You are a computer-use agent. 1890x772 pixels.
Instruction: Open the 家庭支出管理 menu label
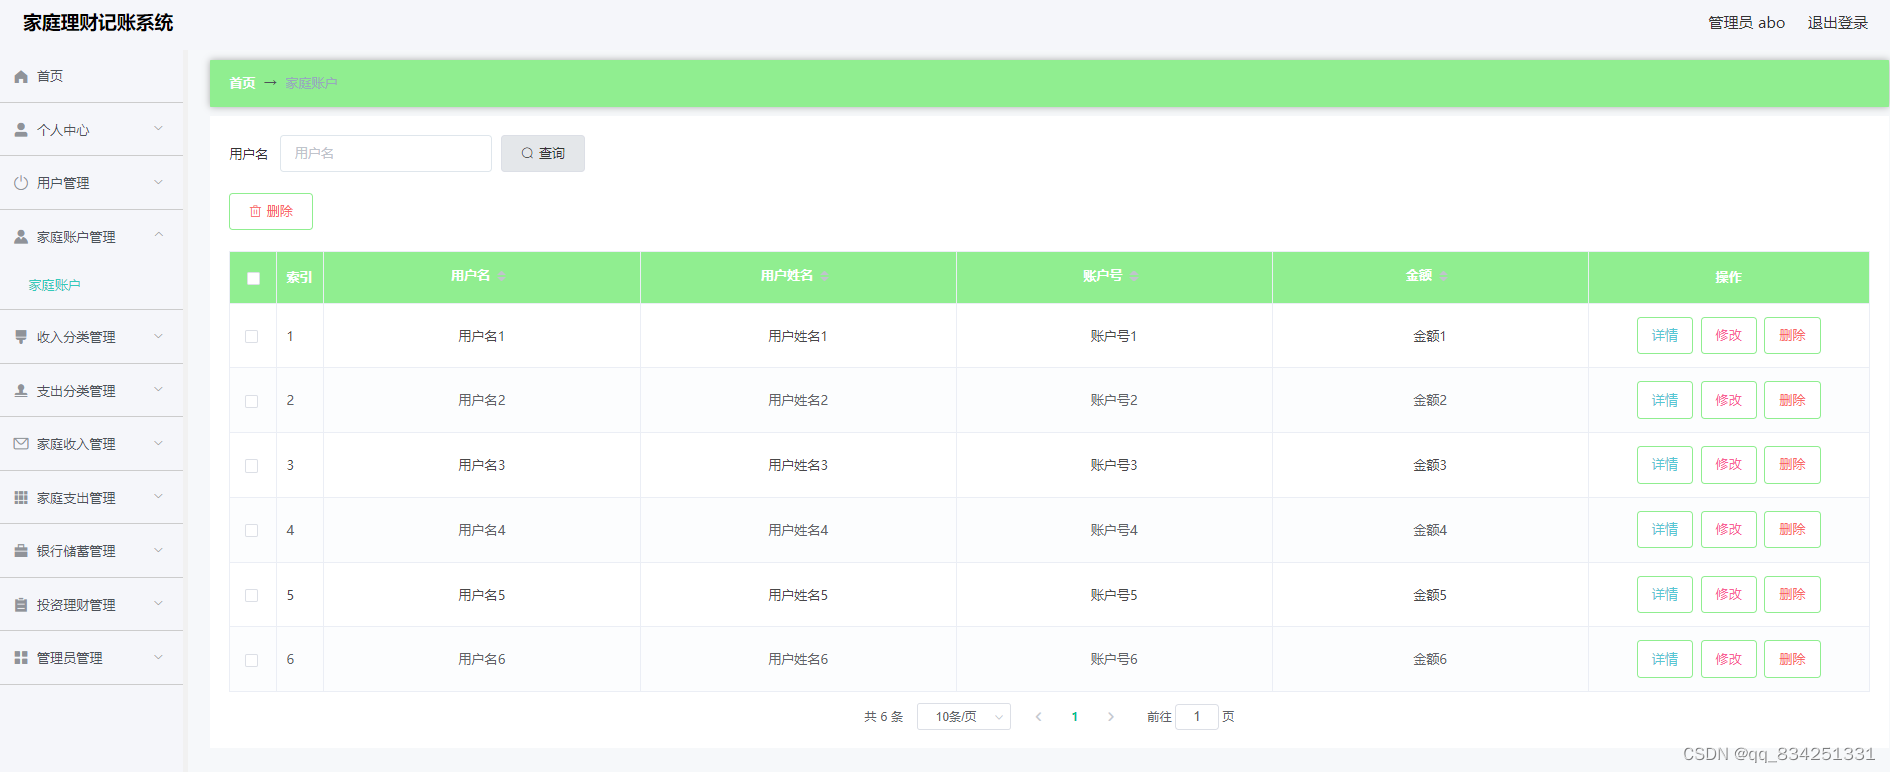click(76, 498)
